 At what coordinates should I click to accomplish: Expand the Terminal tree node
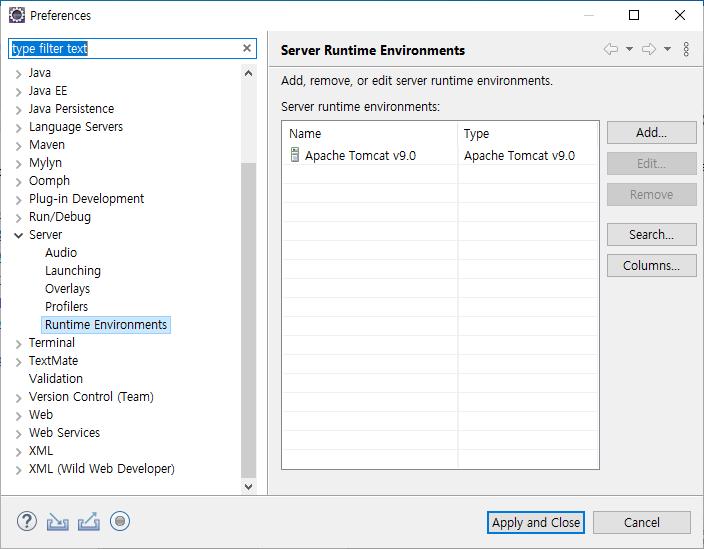tap(18, 344)
